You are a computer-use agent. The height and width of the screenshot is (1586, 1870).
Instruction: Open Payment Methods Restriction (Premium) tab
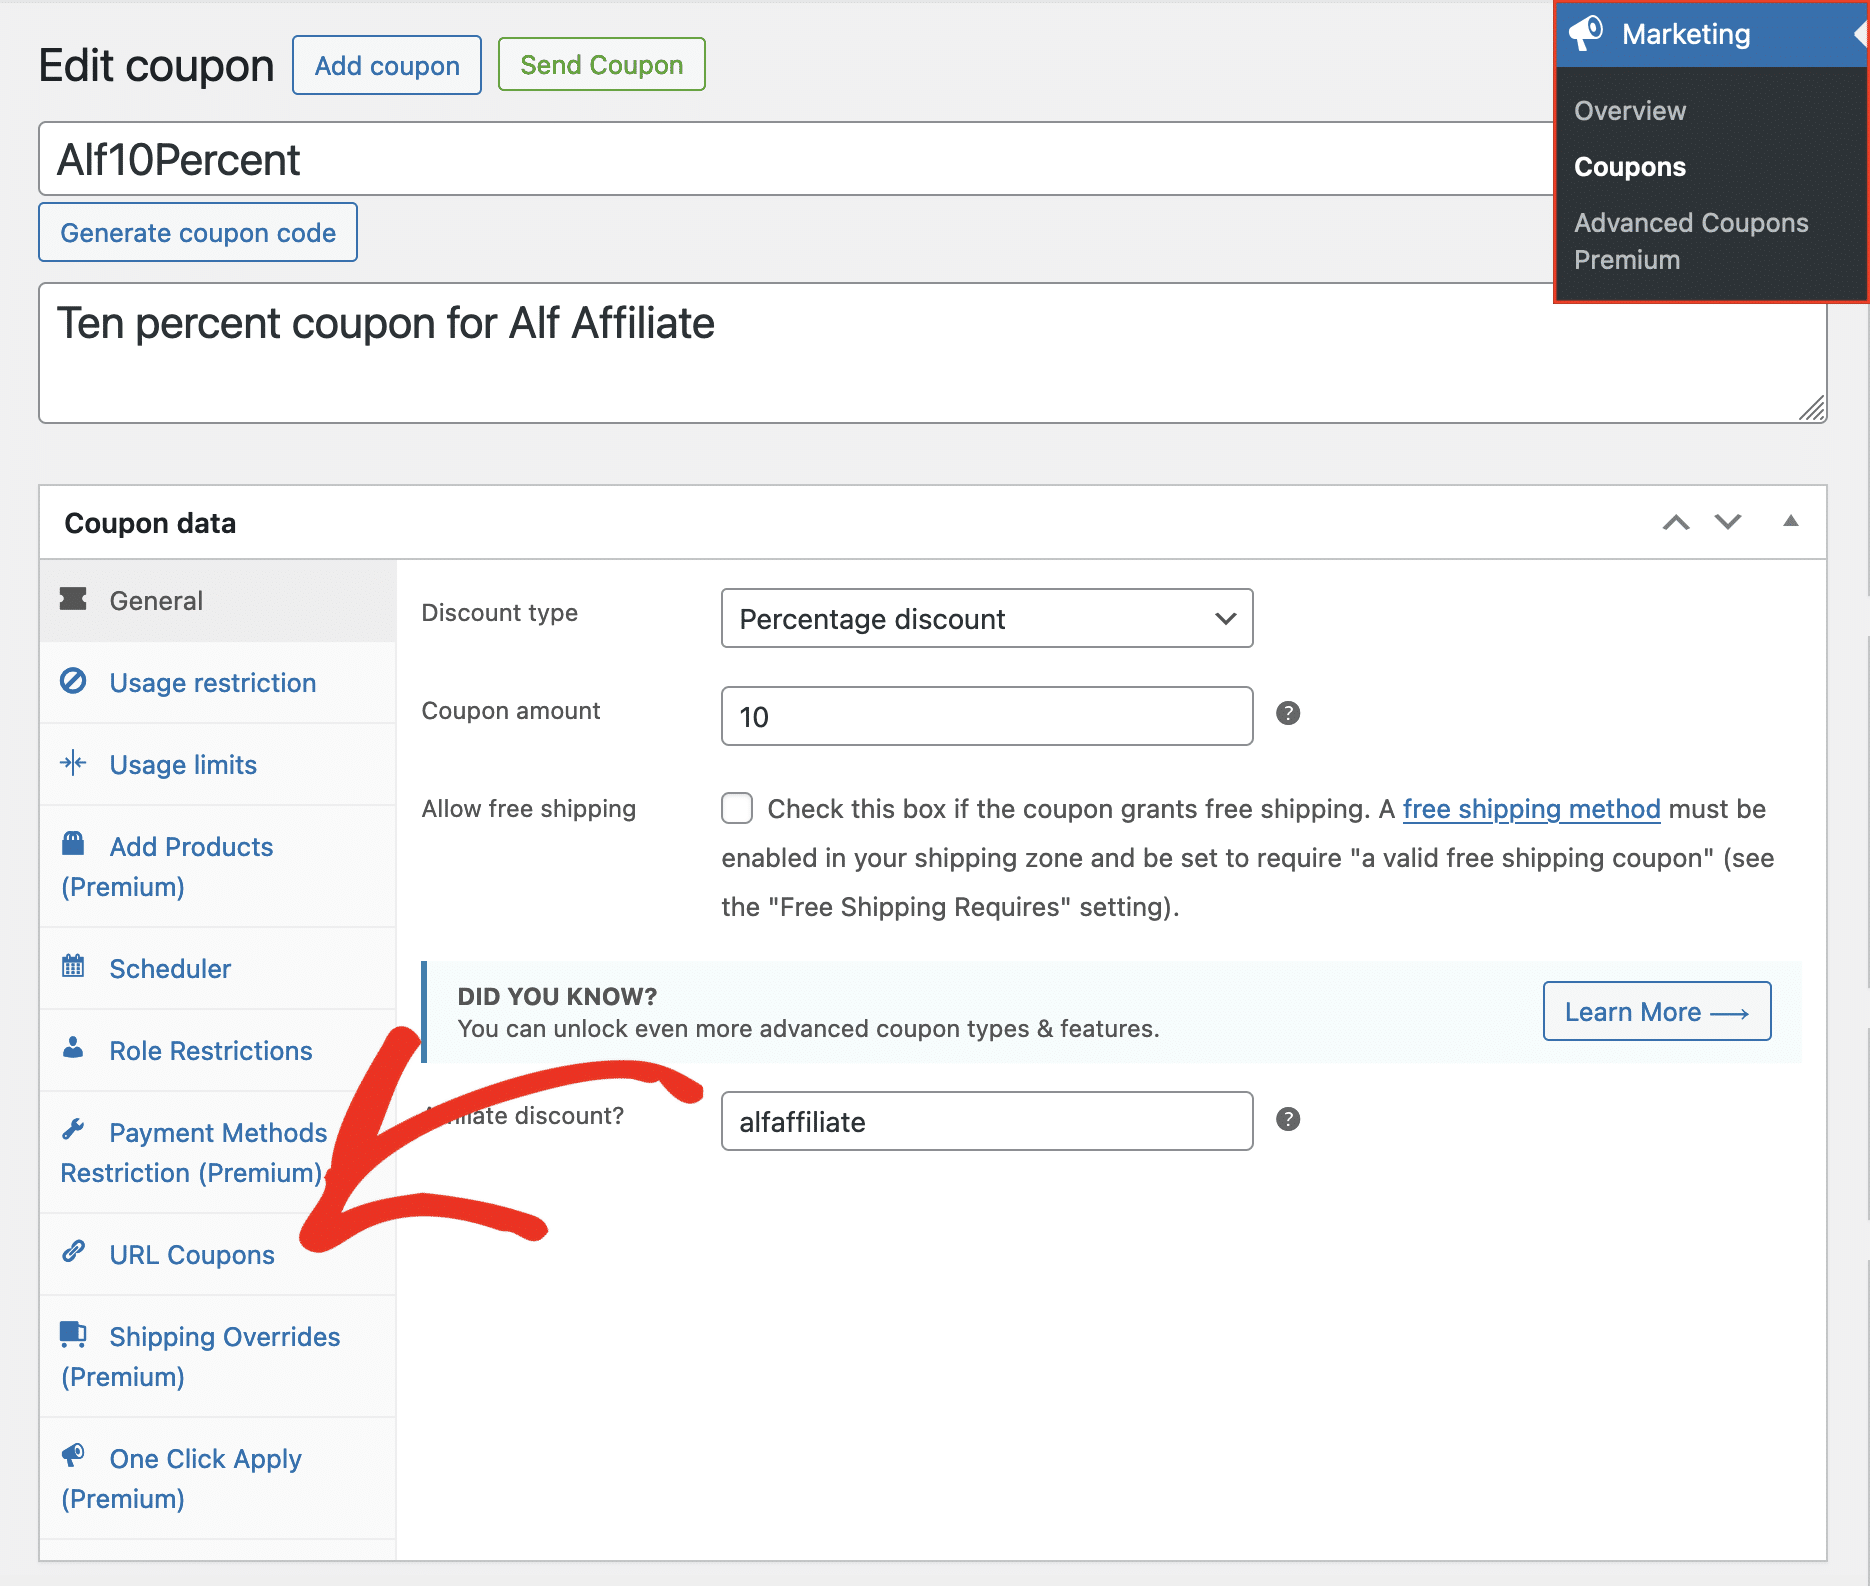click(218, 1152)
